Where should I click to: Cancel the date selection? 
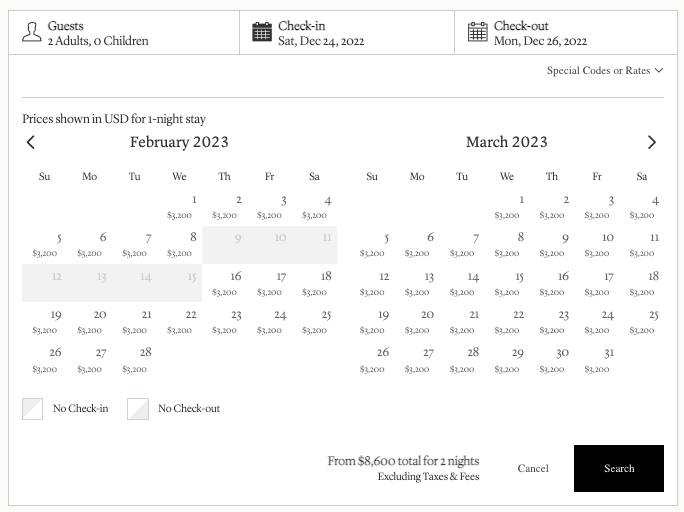533,468
